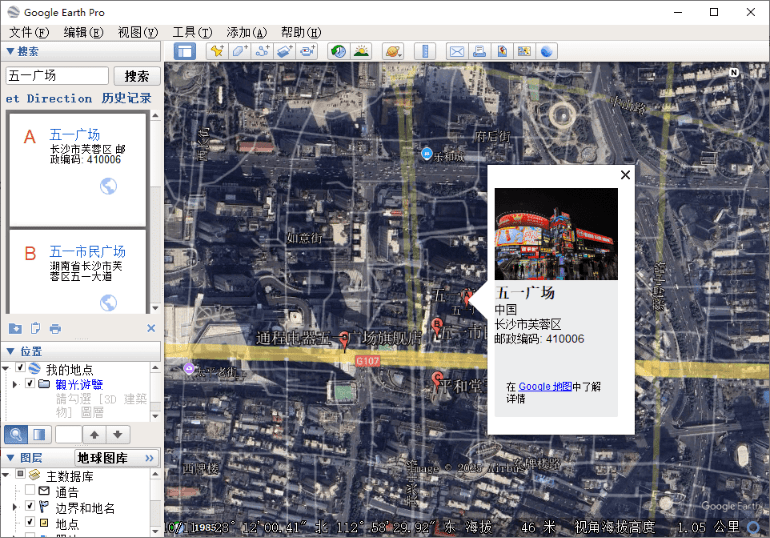Hide the sidebar using toolbar button
The width and height of the screenshot is (770, 538).
pyautogui.click(x=185, y=51)
